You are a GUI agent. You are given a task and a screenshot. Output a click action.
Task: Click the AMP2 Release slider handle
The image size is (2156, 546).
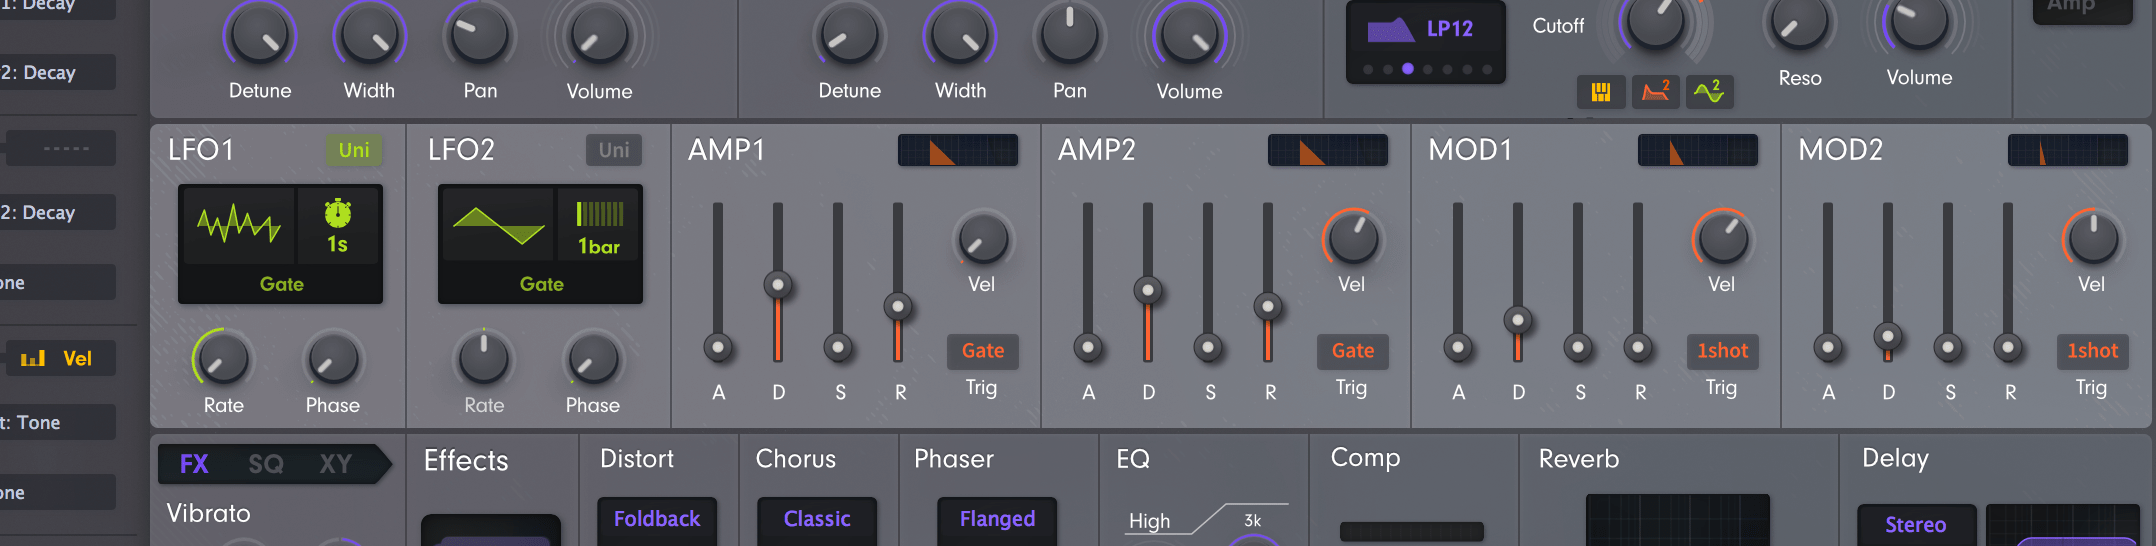coord(1268,306)
